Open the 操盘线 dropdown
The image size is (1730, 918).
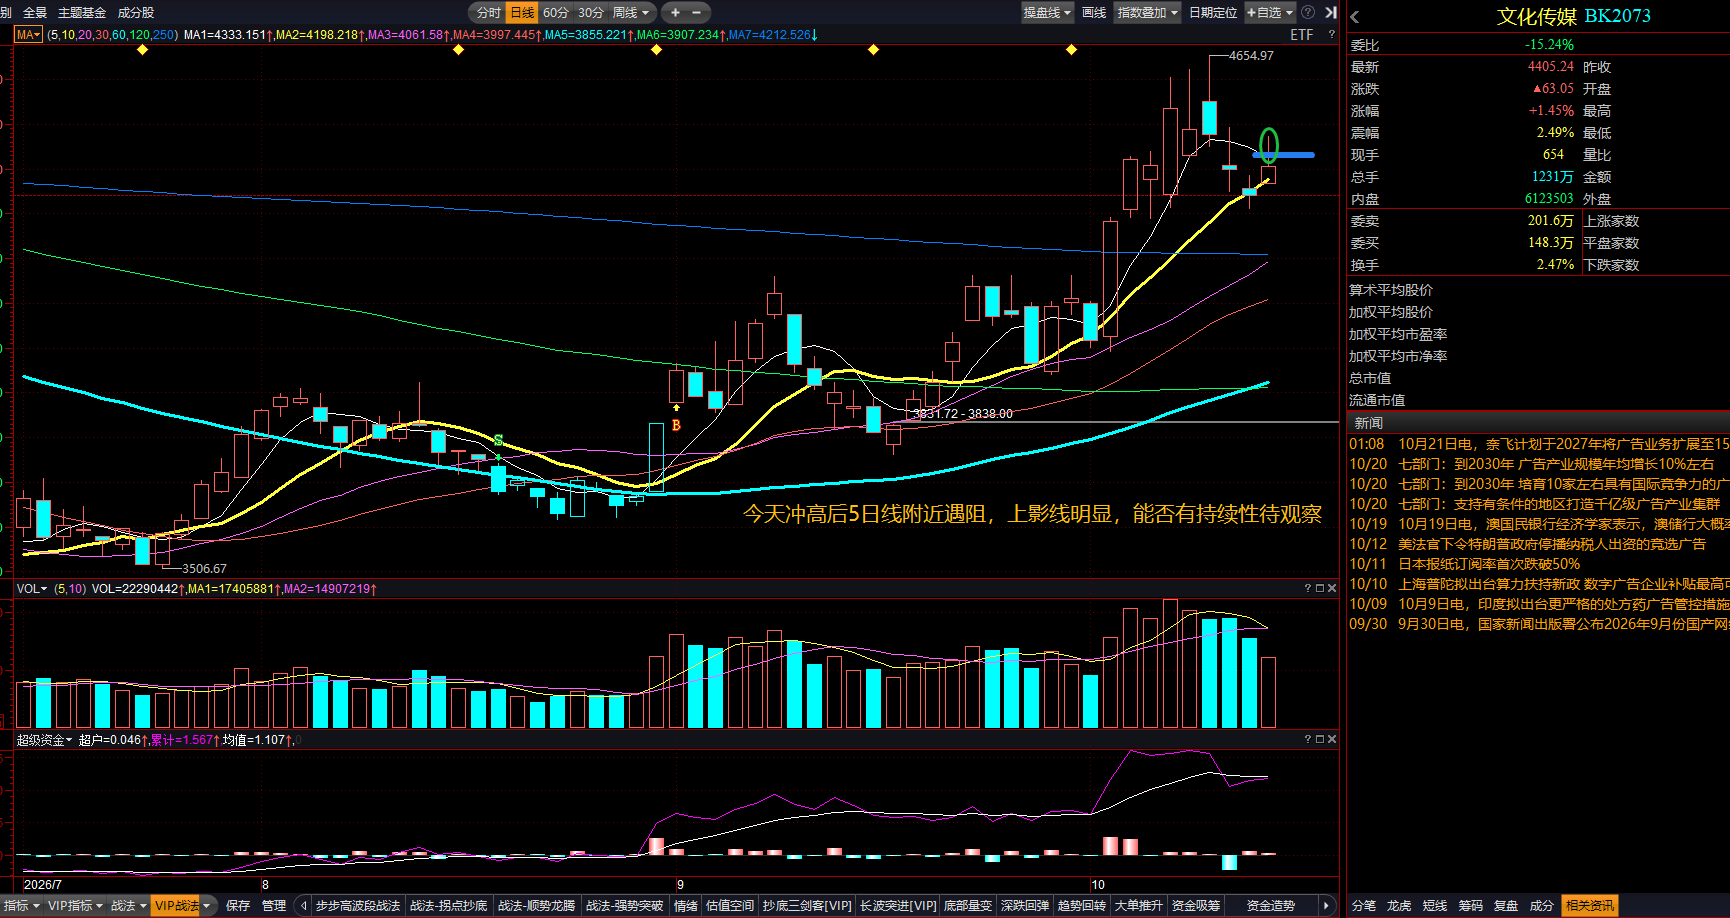click(x=1047, y=13)
